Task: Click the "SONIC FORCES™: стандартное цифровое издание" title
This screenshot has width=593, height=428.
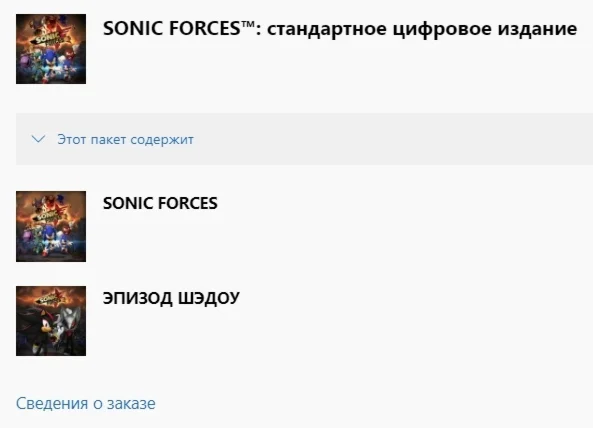Action: 340,29
